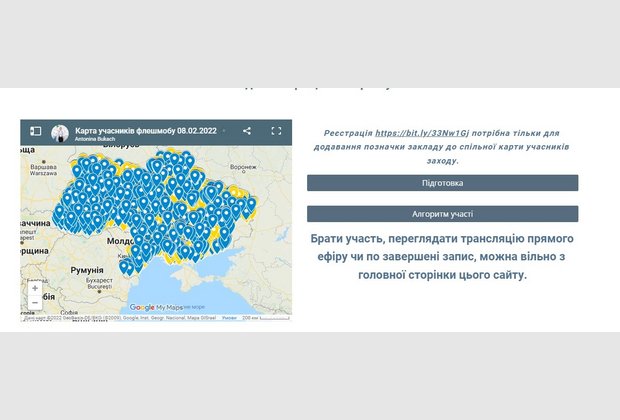This screenshot has height=420, width=620.
Task: Share the flashmob participants map
Action: click(x=247, y=131)
